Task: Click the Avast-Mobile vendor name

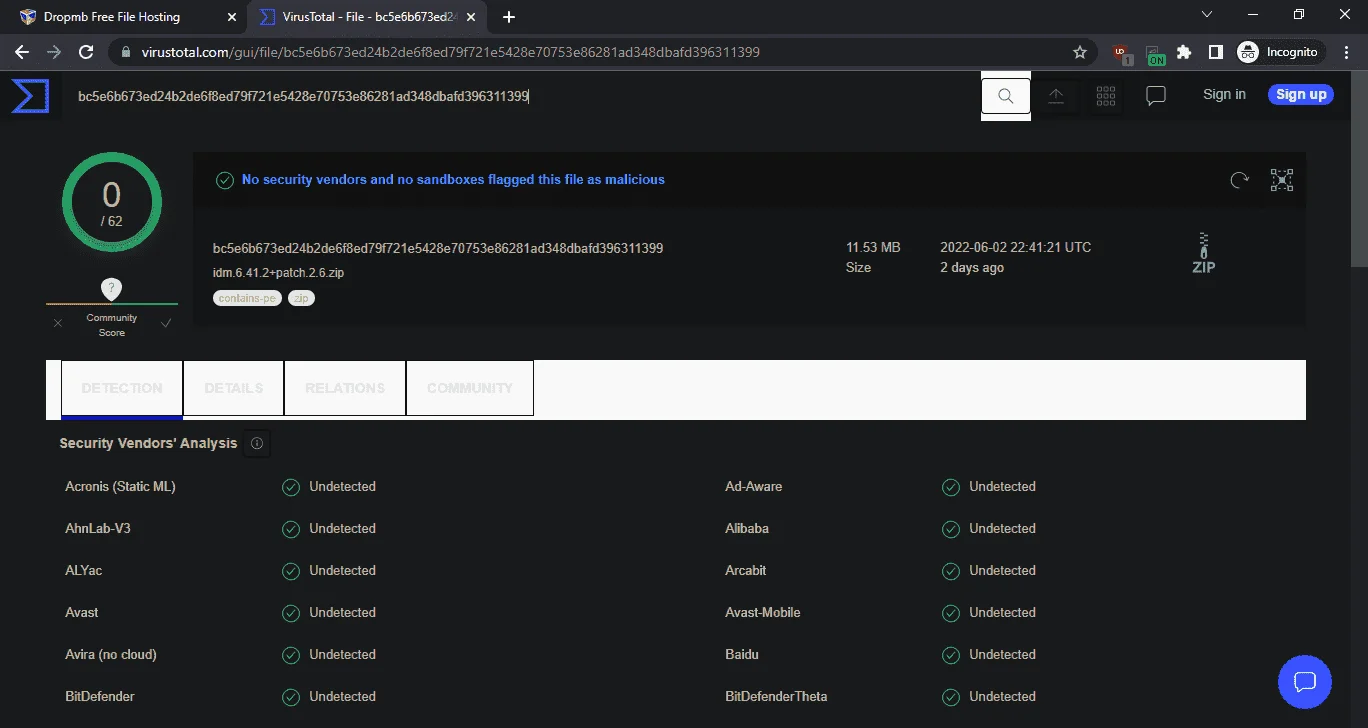Action: [x=763, y=613]
